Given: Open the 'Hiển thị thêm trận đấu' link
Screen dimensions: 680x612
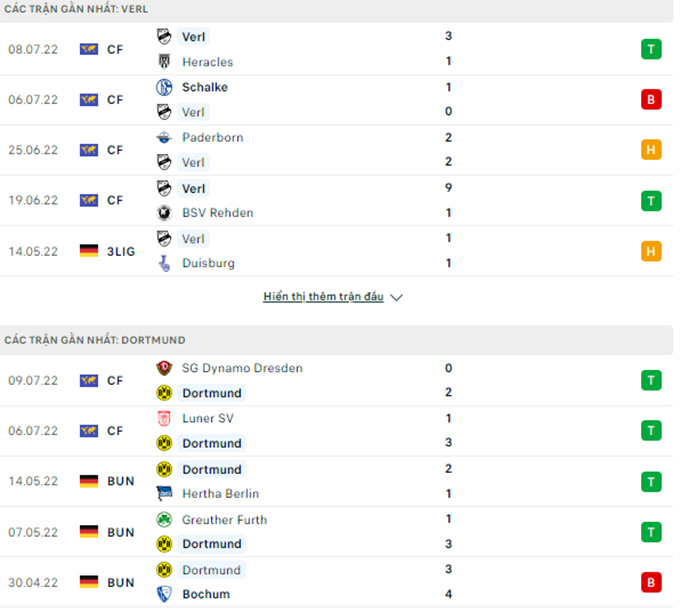Looking at the screenshot, I should coord(325,298).
